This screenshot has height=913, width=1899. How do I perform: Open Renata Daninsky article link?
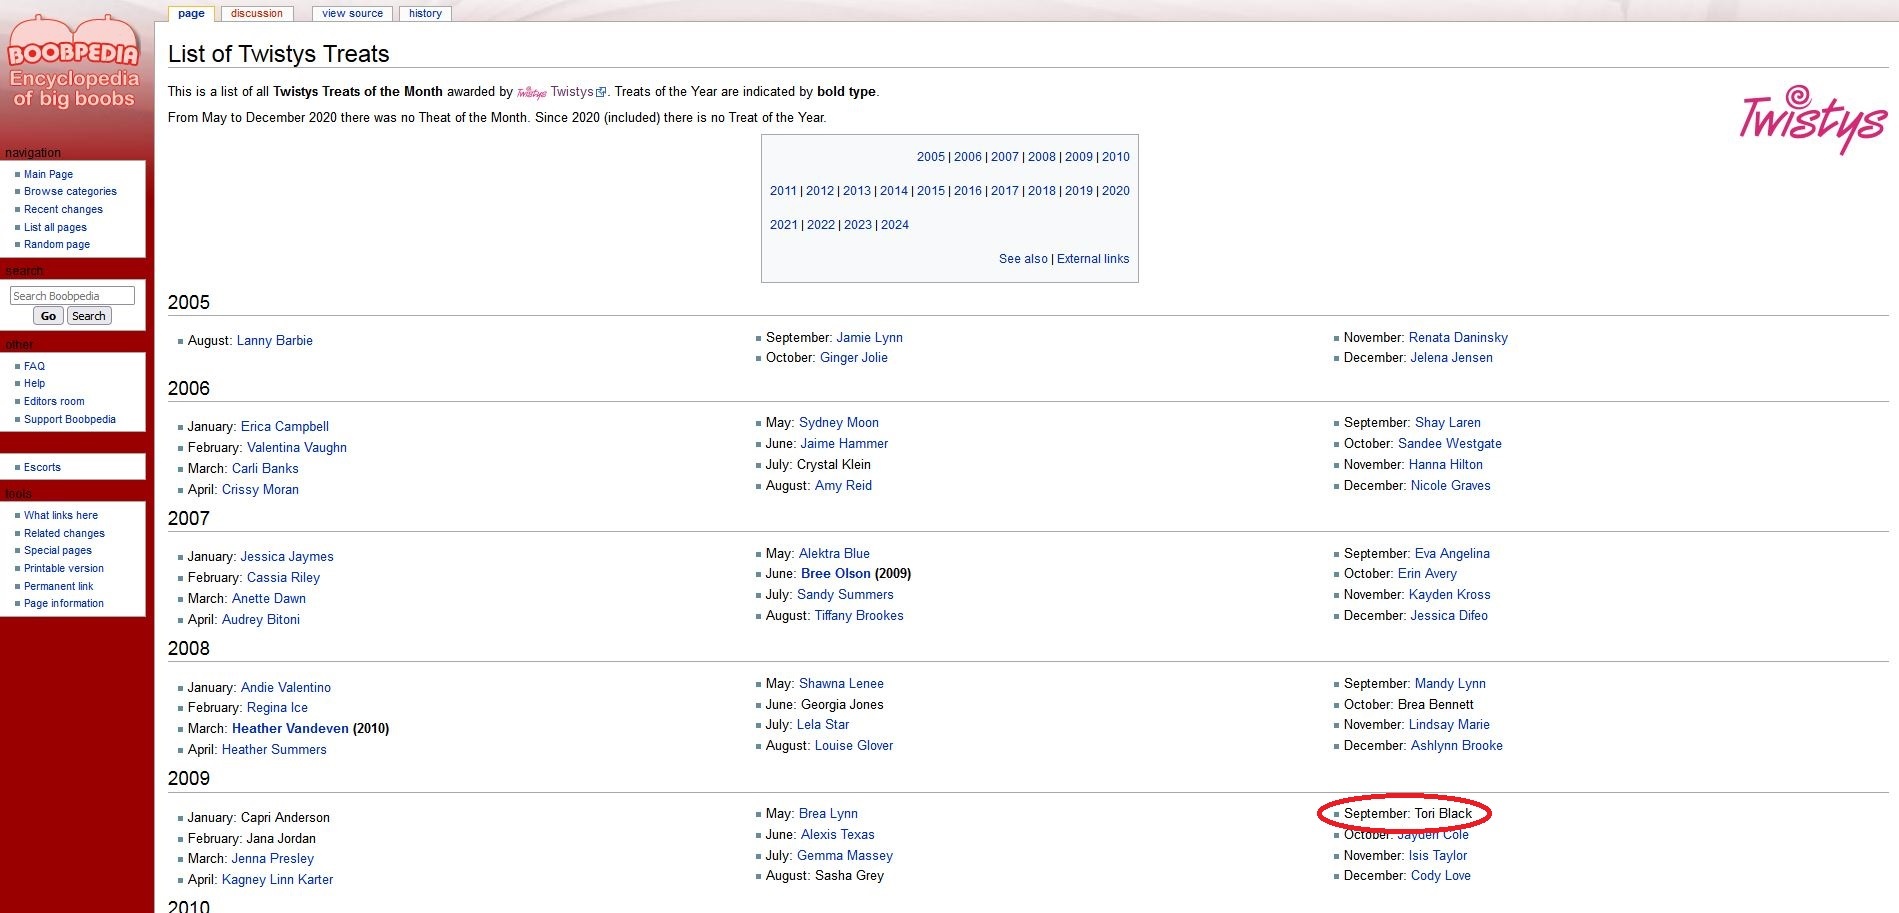coord(1458,338)
